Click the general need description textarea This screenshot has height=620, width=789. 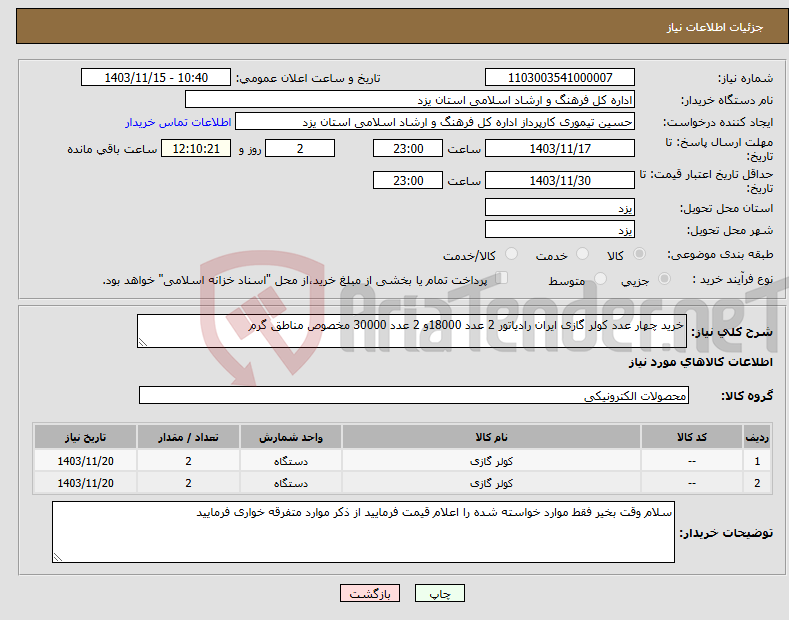[x=412, y=331]
